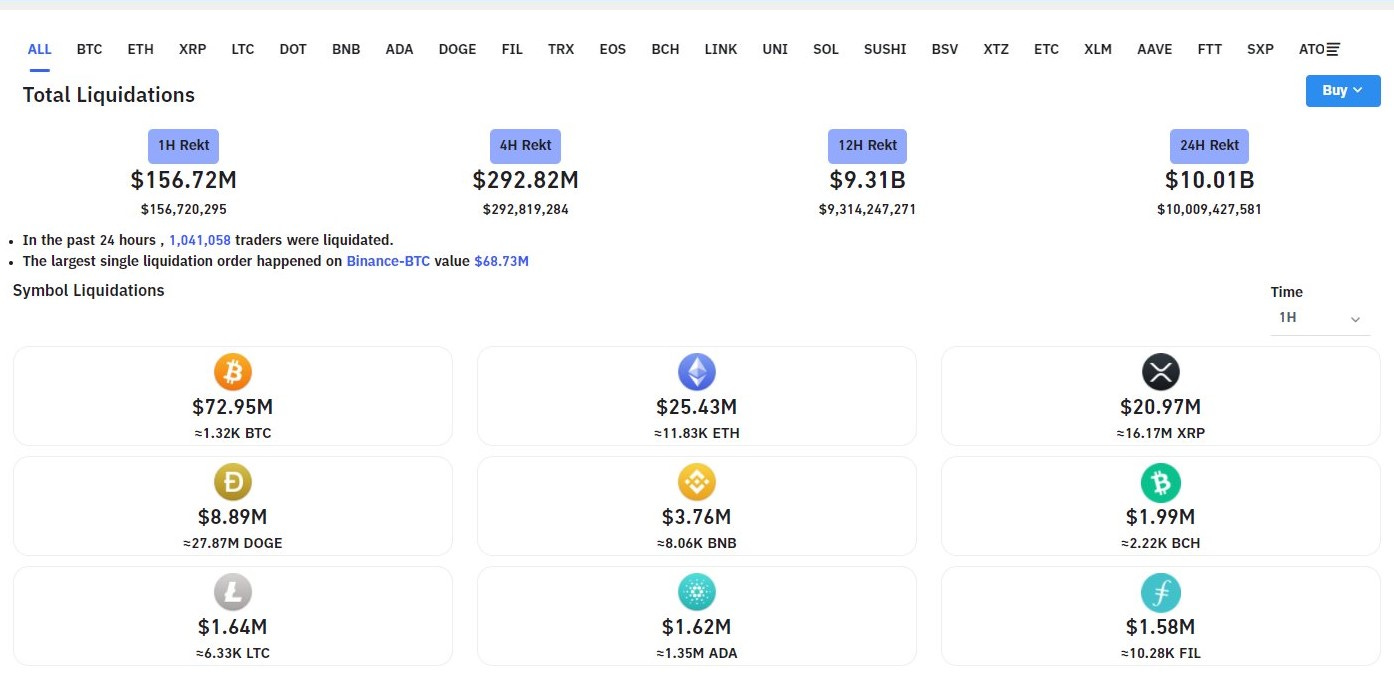Click the 1H Rekt button
The width and height of the screenshot is (1394, 687).
coord(184,146)
